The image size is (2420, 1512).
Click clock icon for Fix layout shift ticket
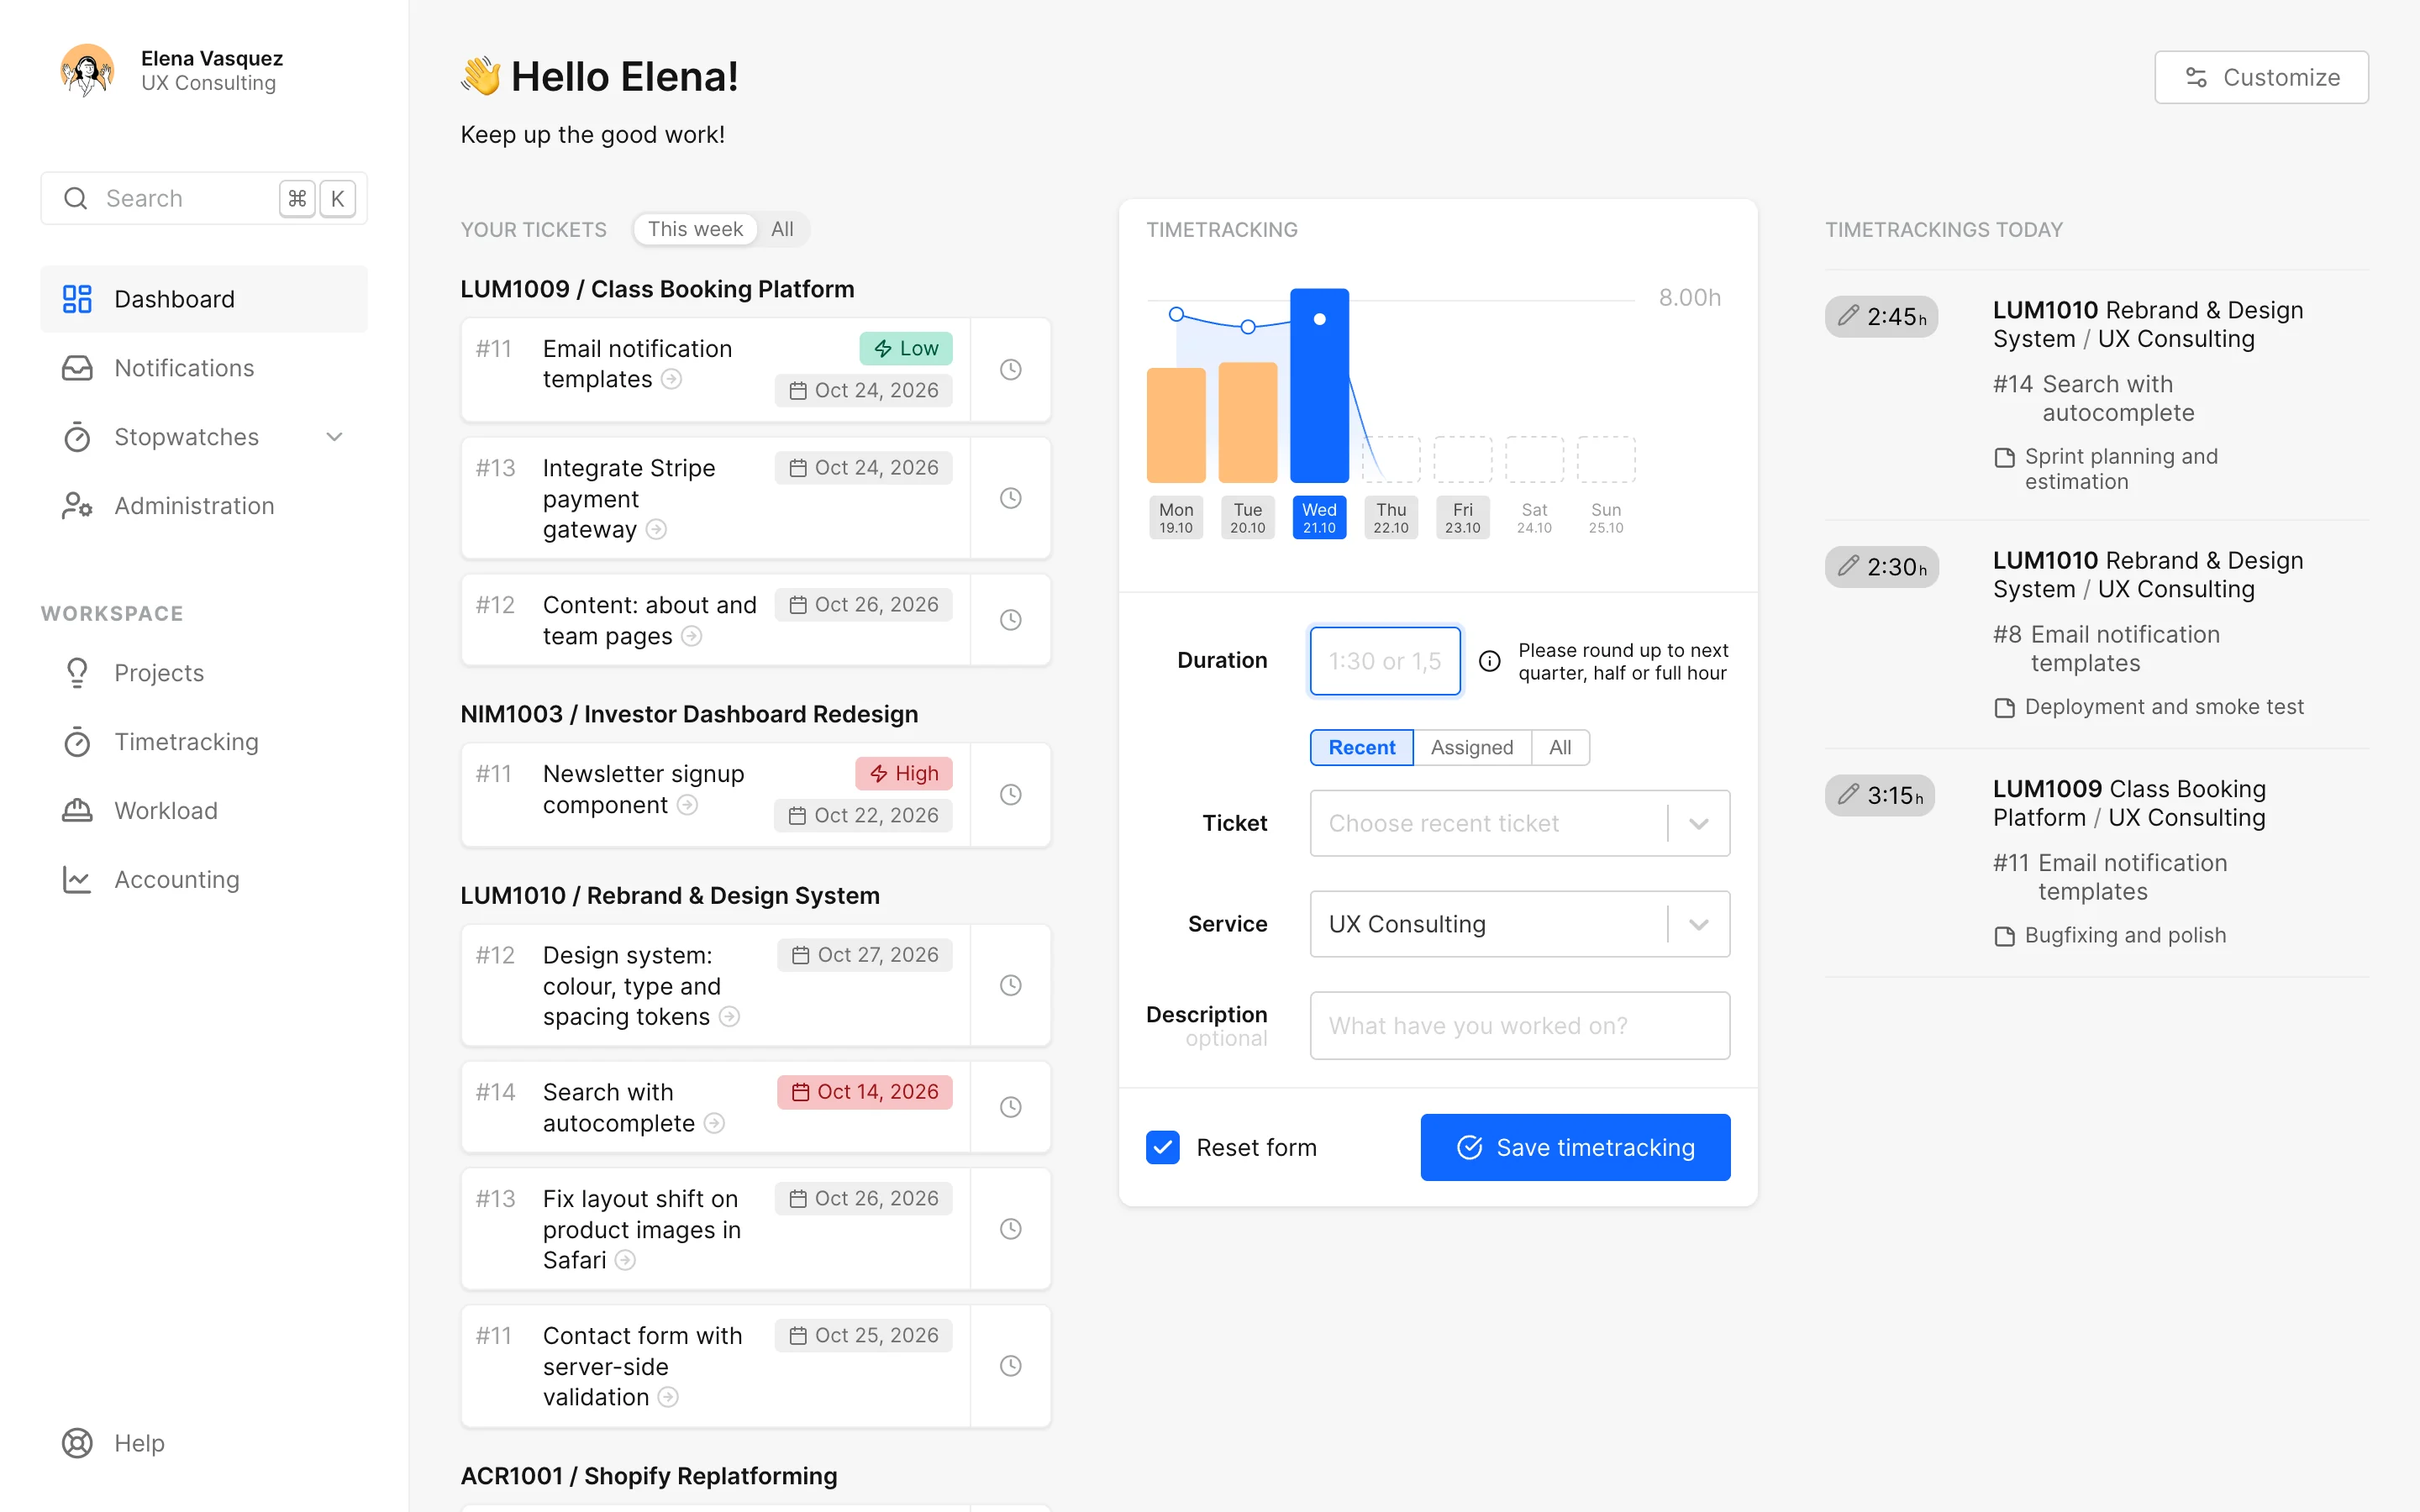[1010, 1229]
